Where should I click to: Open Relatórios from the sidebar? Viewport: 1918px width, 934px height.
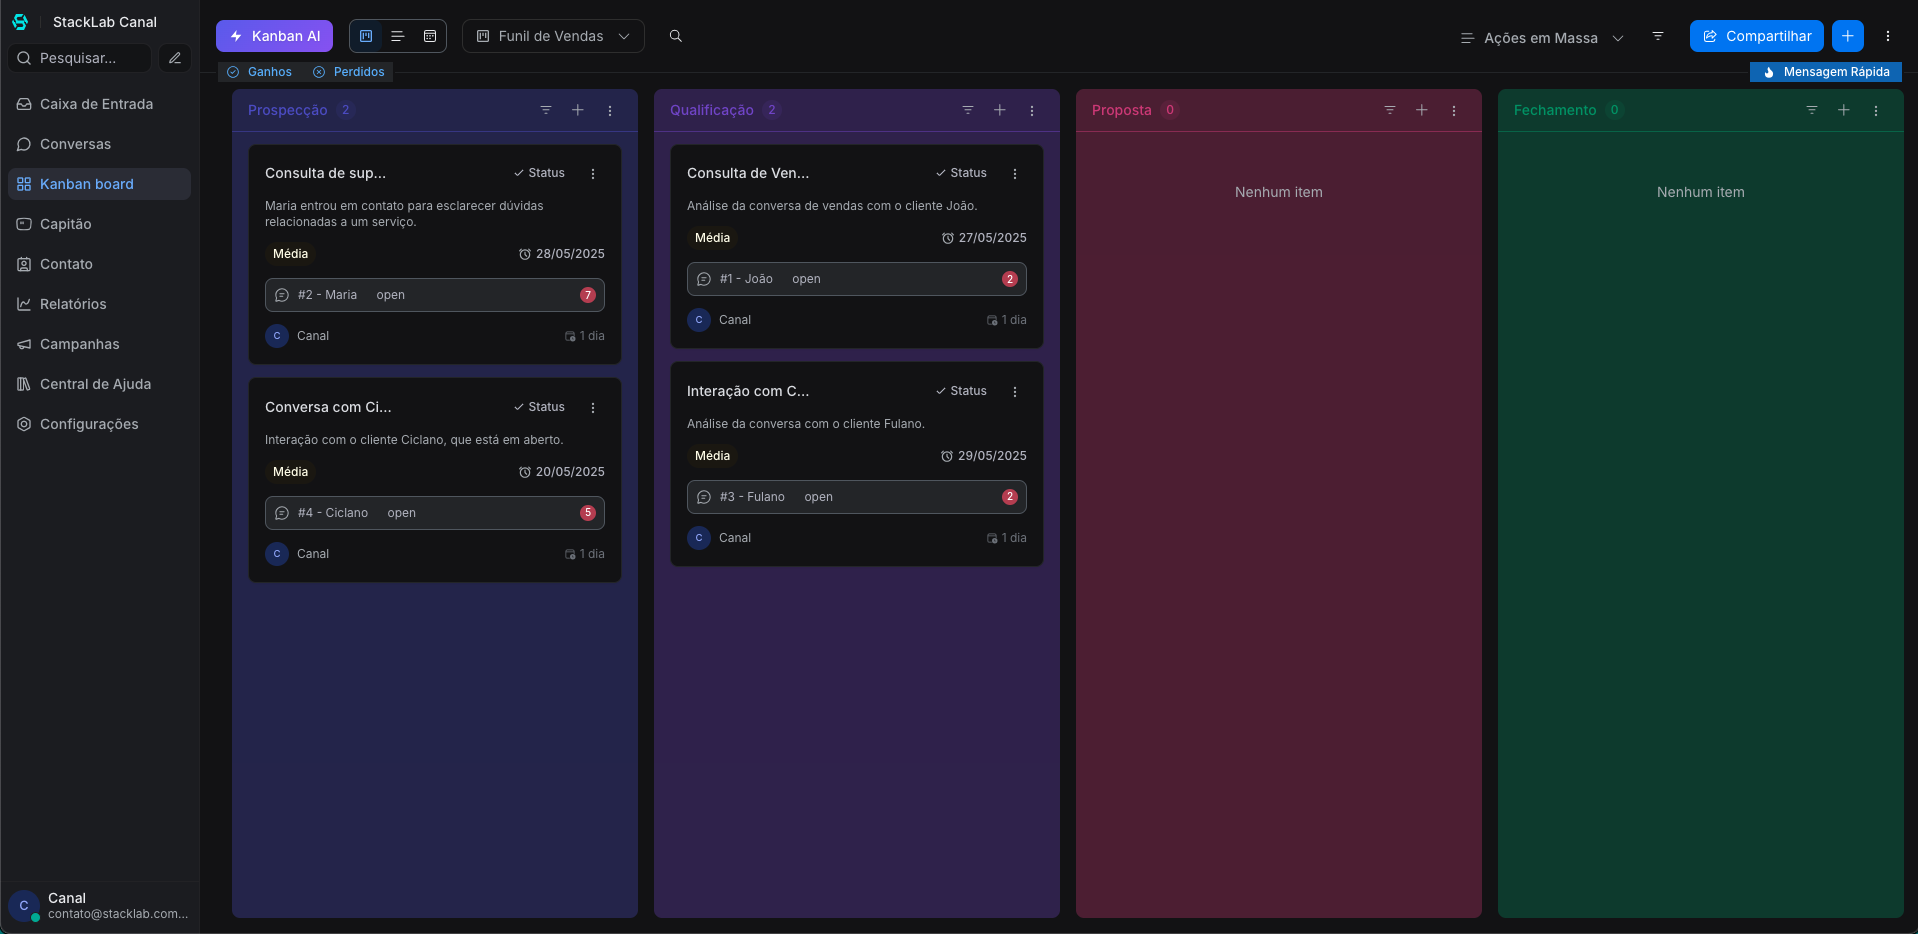click(73, 304)
